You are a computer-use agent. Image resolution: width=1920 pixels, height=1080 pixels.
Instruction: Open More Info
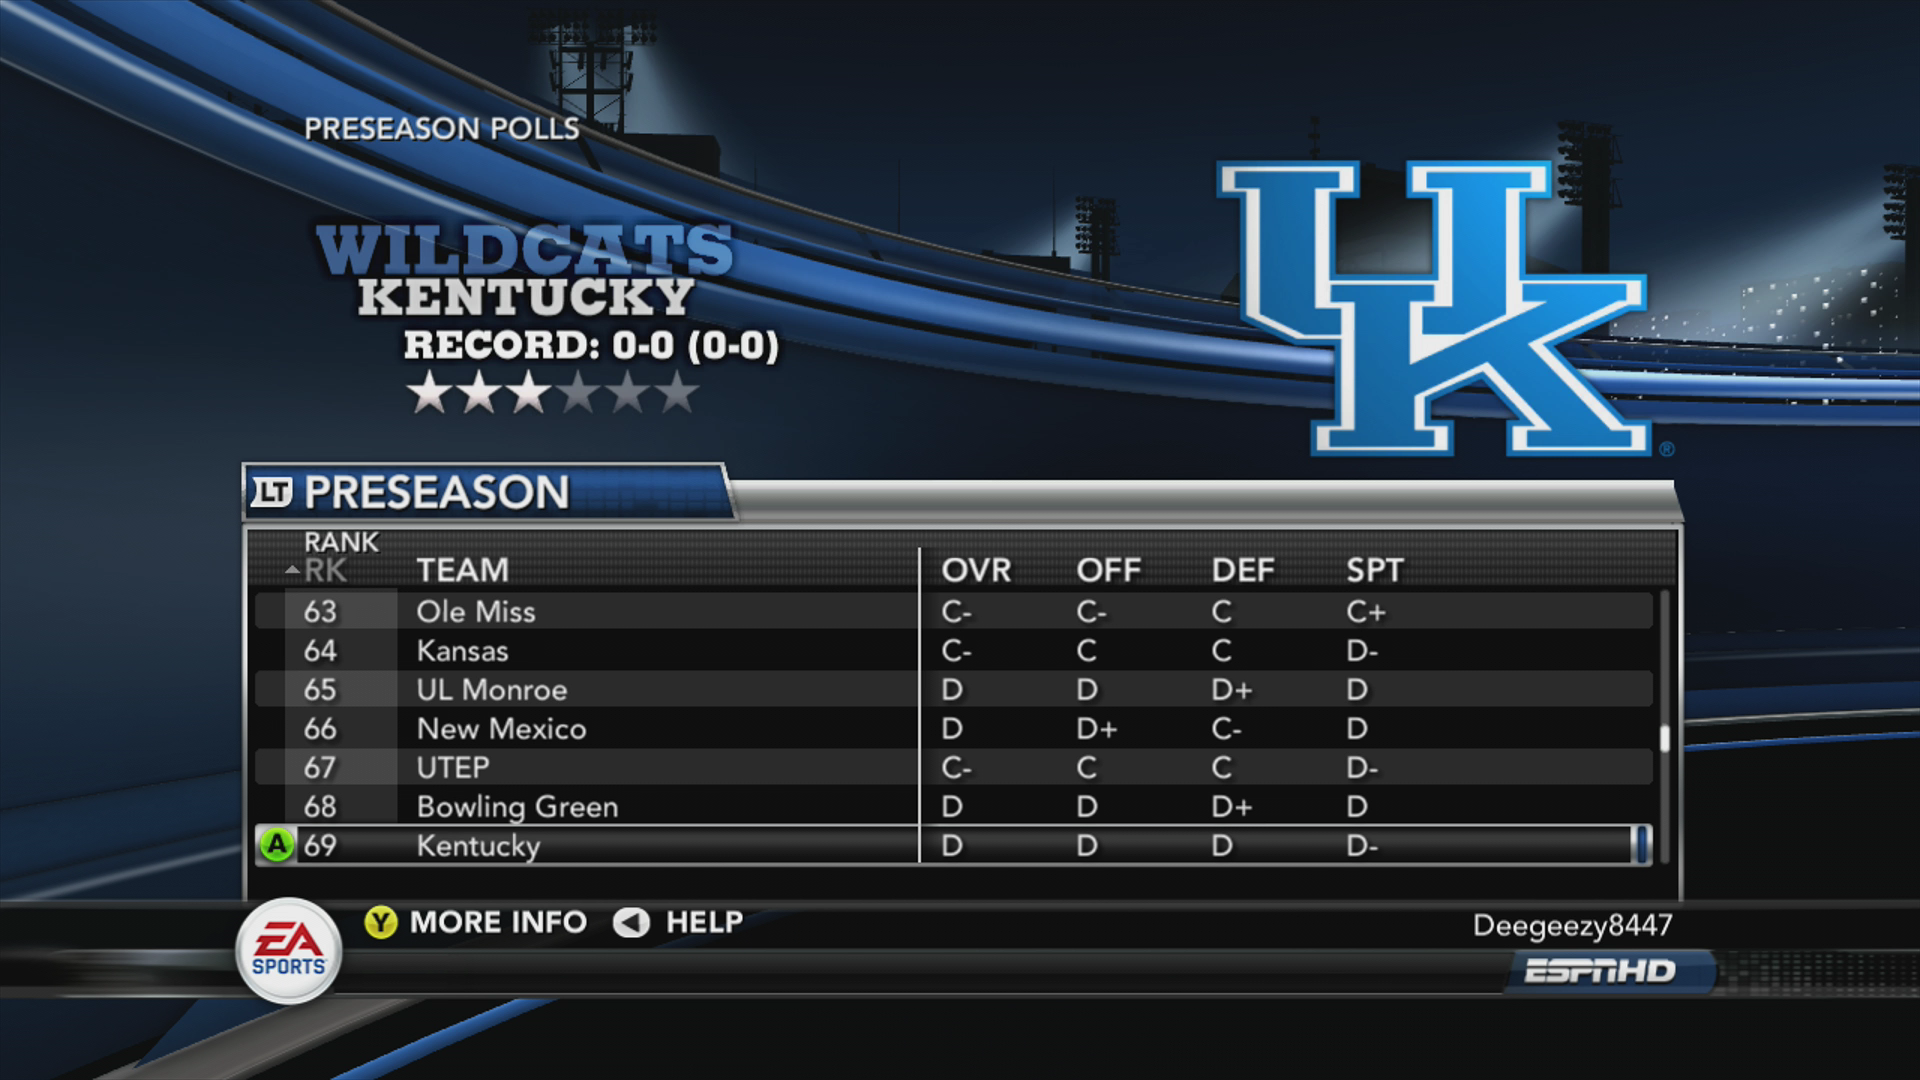[498, 922]
